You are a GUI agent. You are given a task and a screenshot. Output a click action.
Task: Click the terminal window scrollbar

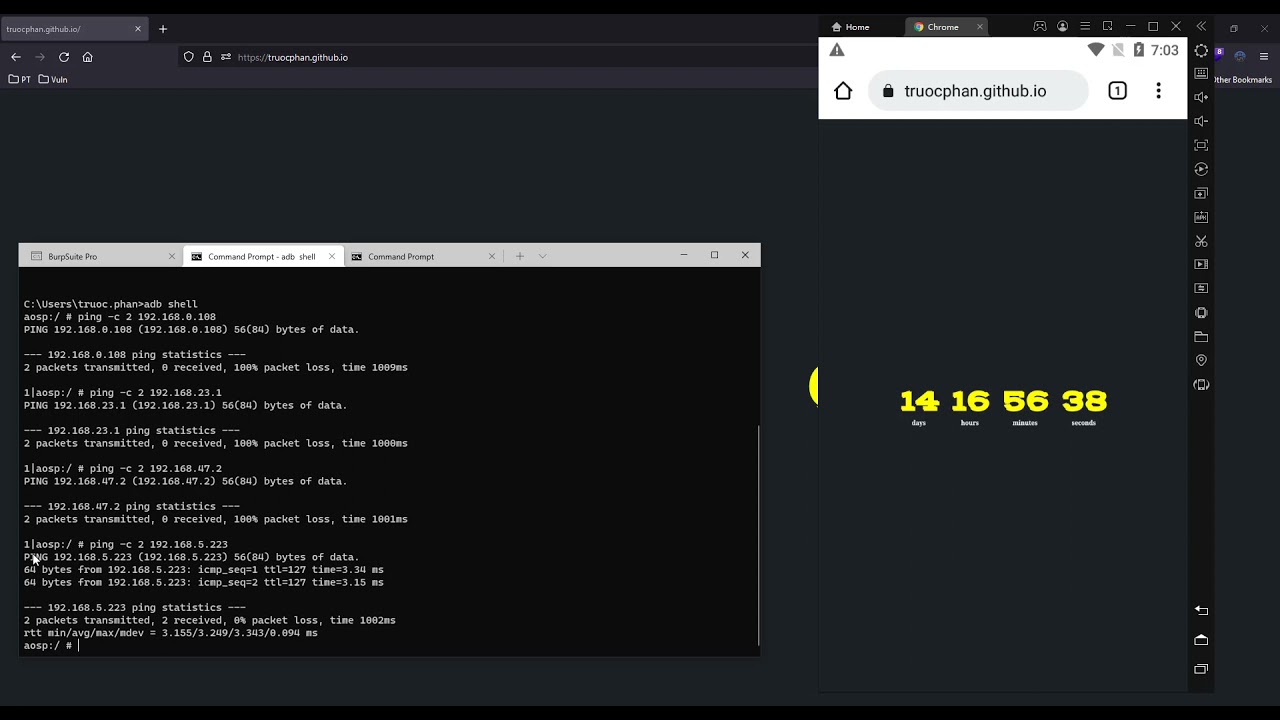pos(758,535)
